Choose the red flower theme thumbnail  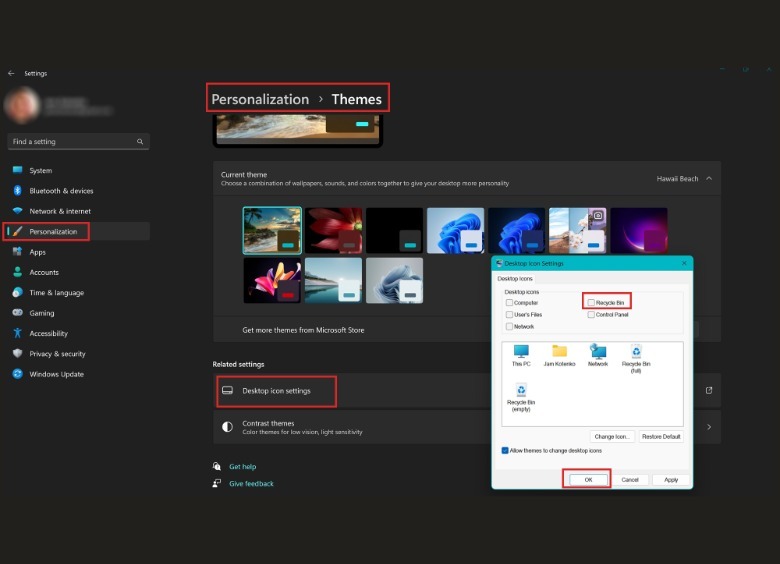pos(333,230)
